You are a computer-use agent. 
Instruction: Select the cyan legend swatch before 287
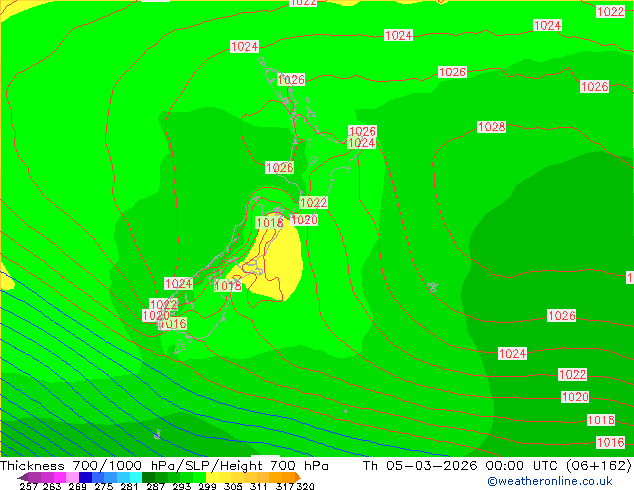coord(136,477)
